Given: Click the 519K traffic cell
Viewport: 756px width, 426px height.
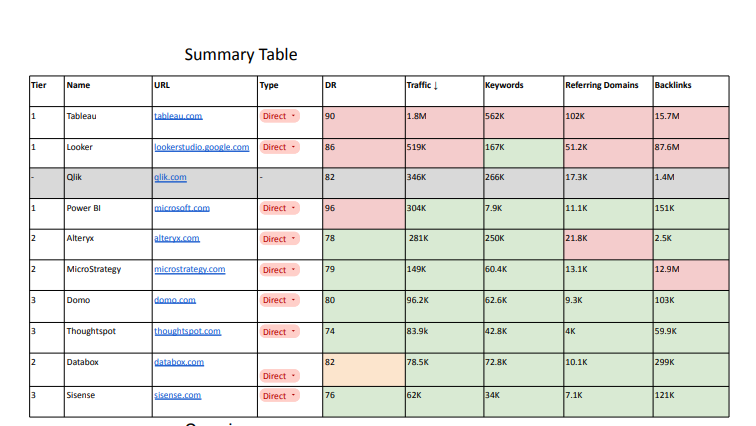Looking at the screenshot, I should (x=444, y=153).
